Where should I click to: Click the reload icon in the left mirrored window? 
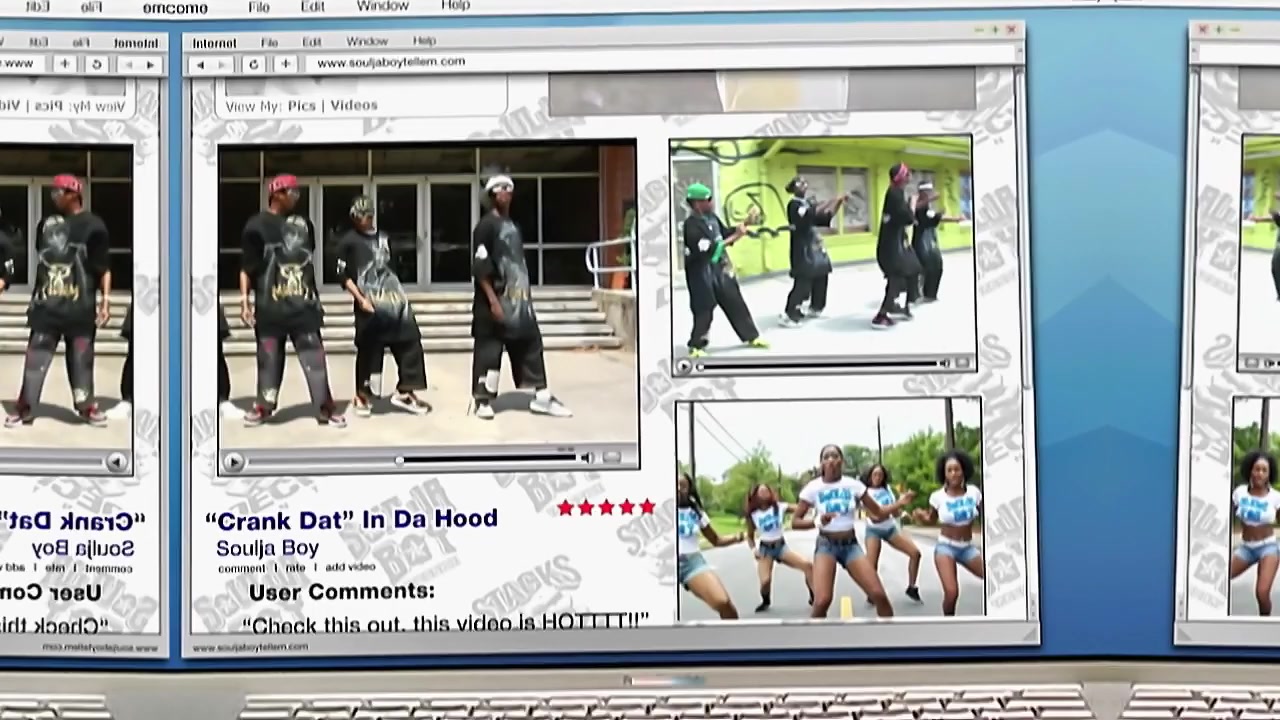click(x=96, y=64)
